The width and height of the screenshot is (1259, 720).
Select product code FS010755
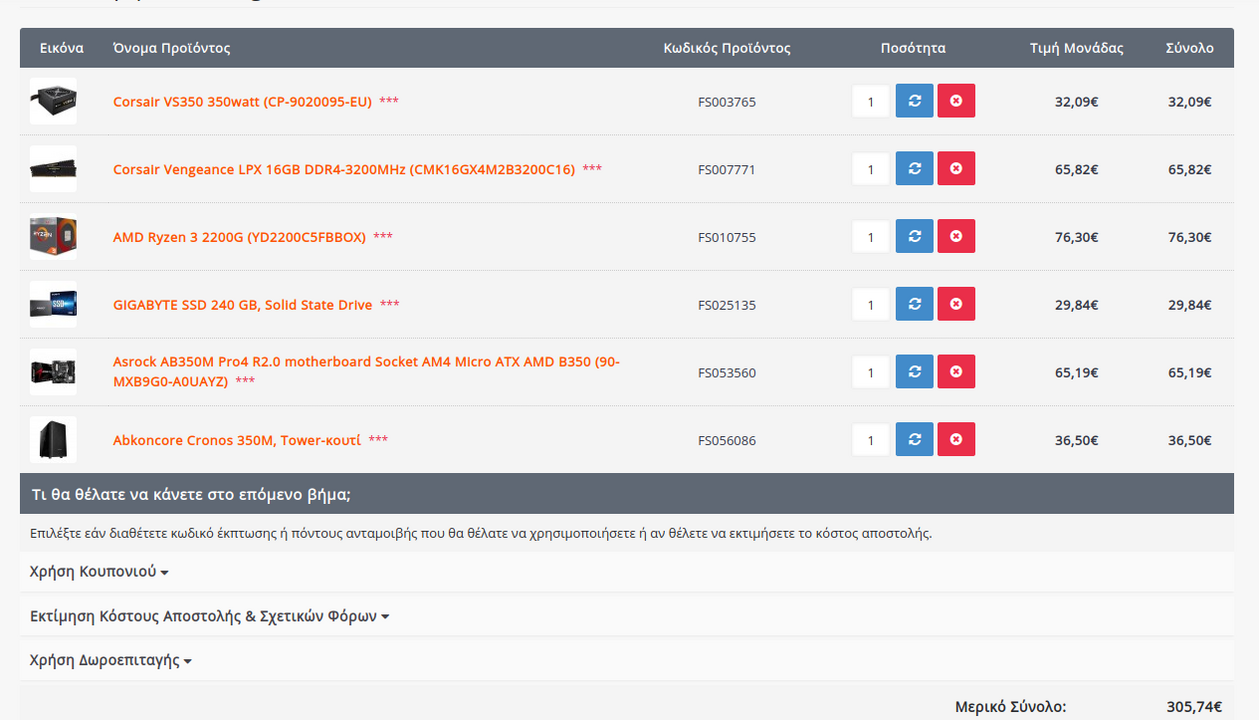point(727,237)
